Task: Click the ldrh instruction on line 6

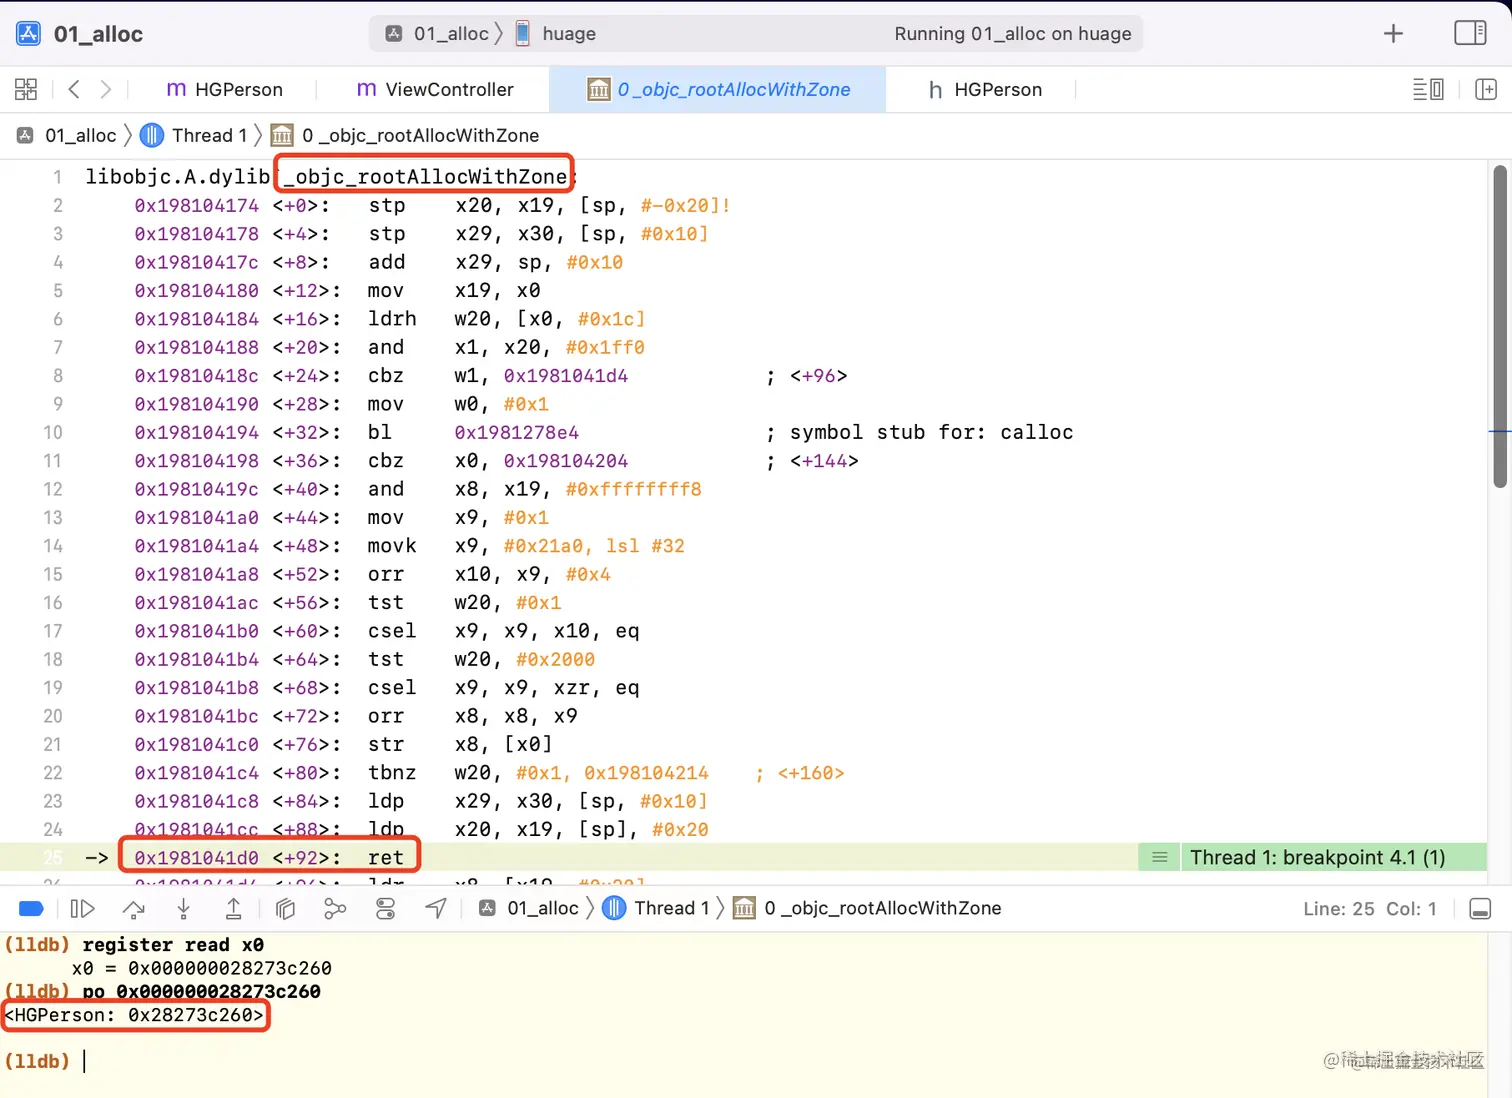Action: [x=392, y=319]
